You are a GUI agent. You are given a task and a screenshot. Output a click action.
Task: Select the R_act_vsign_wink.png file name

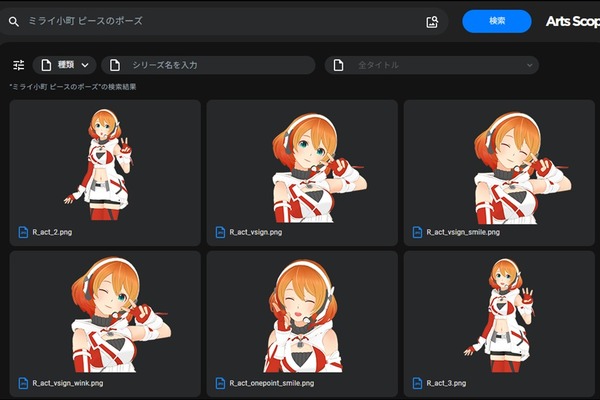pyautogui.click(x=68, y=383)
